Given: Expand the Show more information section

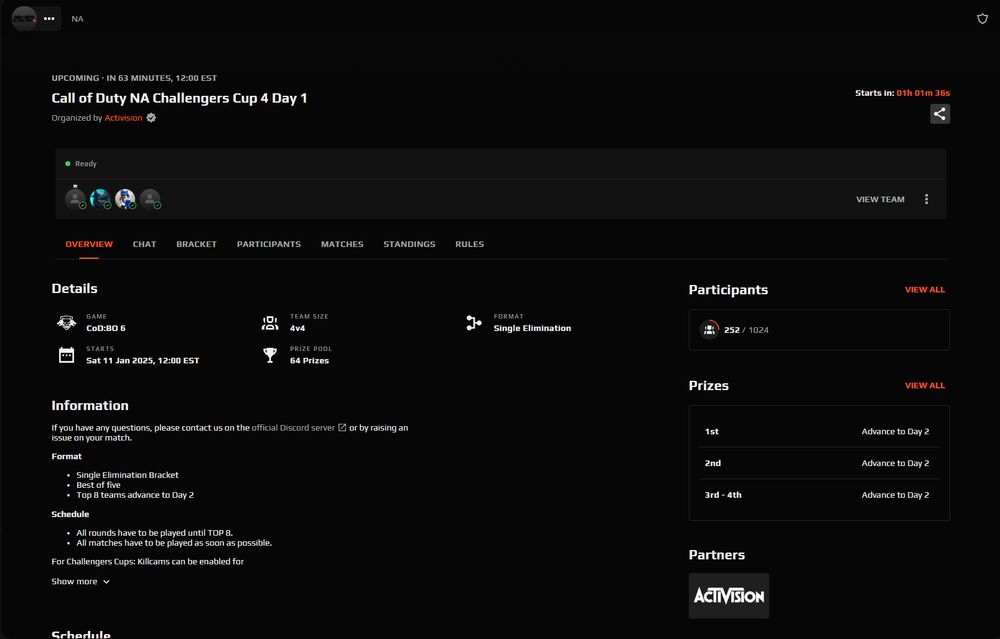Looking at the screenshot, I should pyautogui.click(x=80, y=582).
